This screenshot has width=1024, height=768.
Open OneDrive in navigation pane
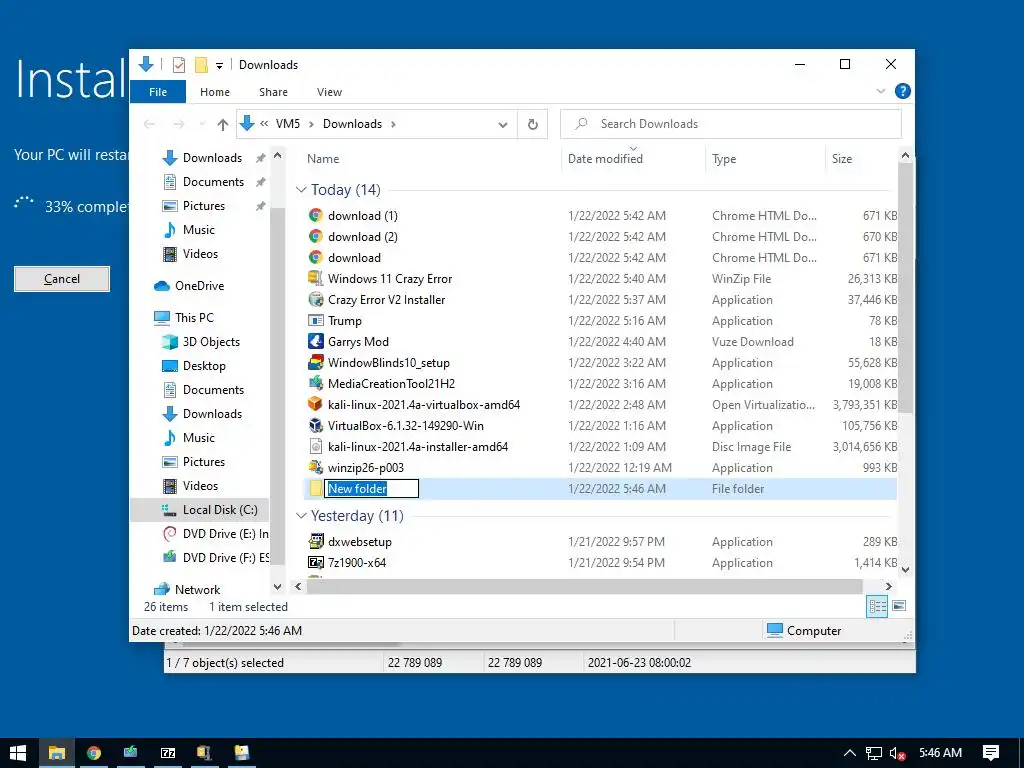(199, 285)
